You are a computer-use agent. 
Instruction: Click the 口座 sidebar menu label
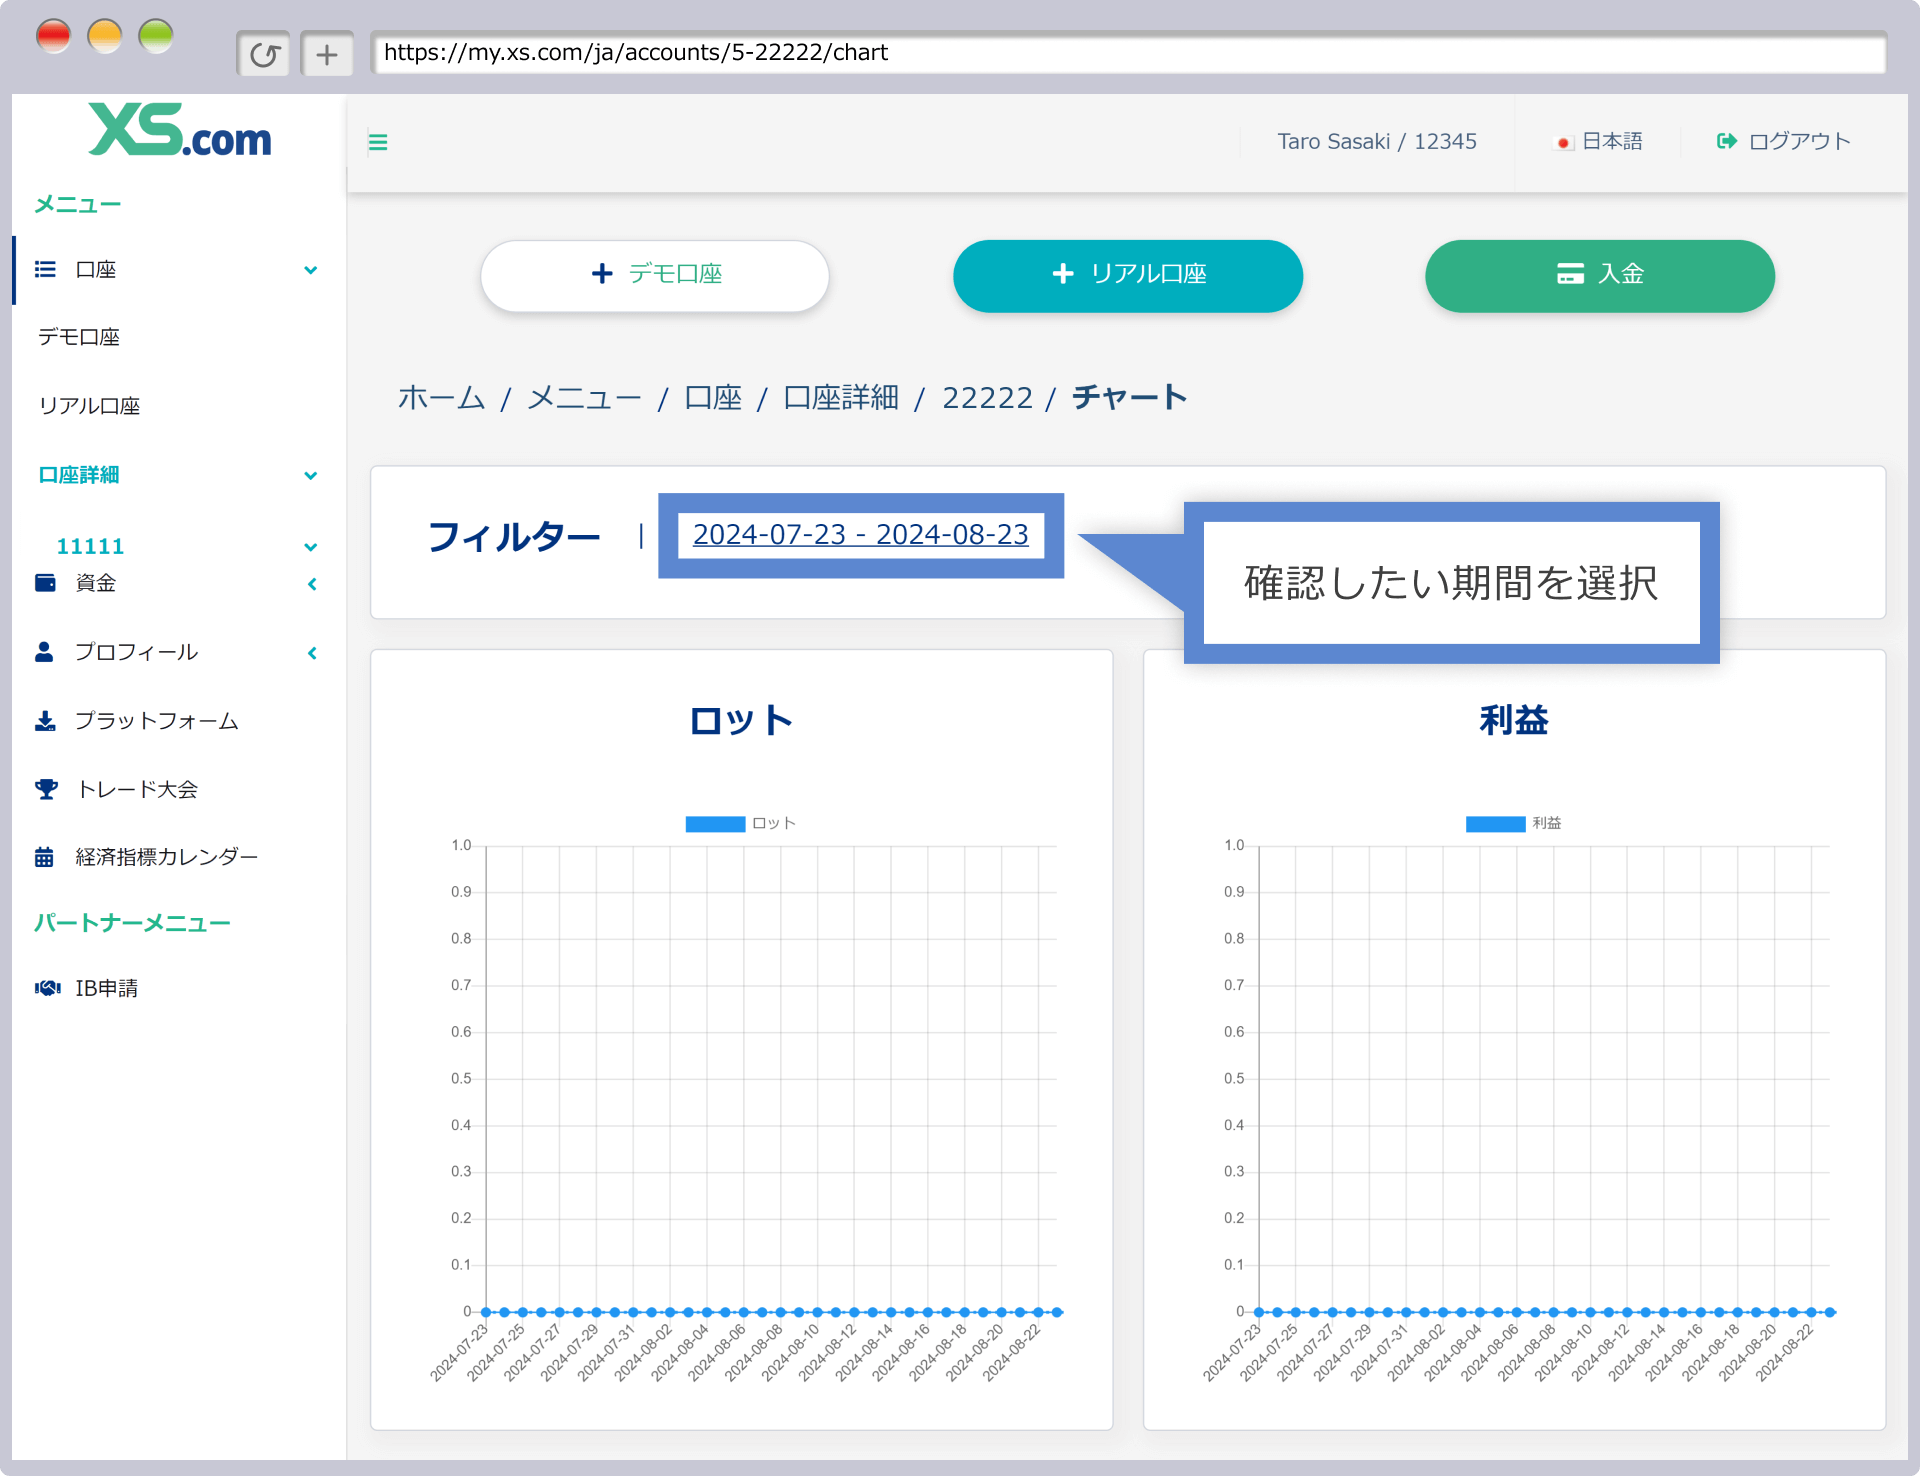tap(96, 270)
